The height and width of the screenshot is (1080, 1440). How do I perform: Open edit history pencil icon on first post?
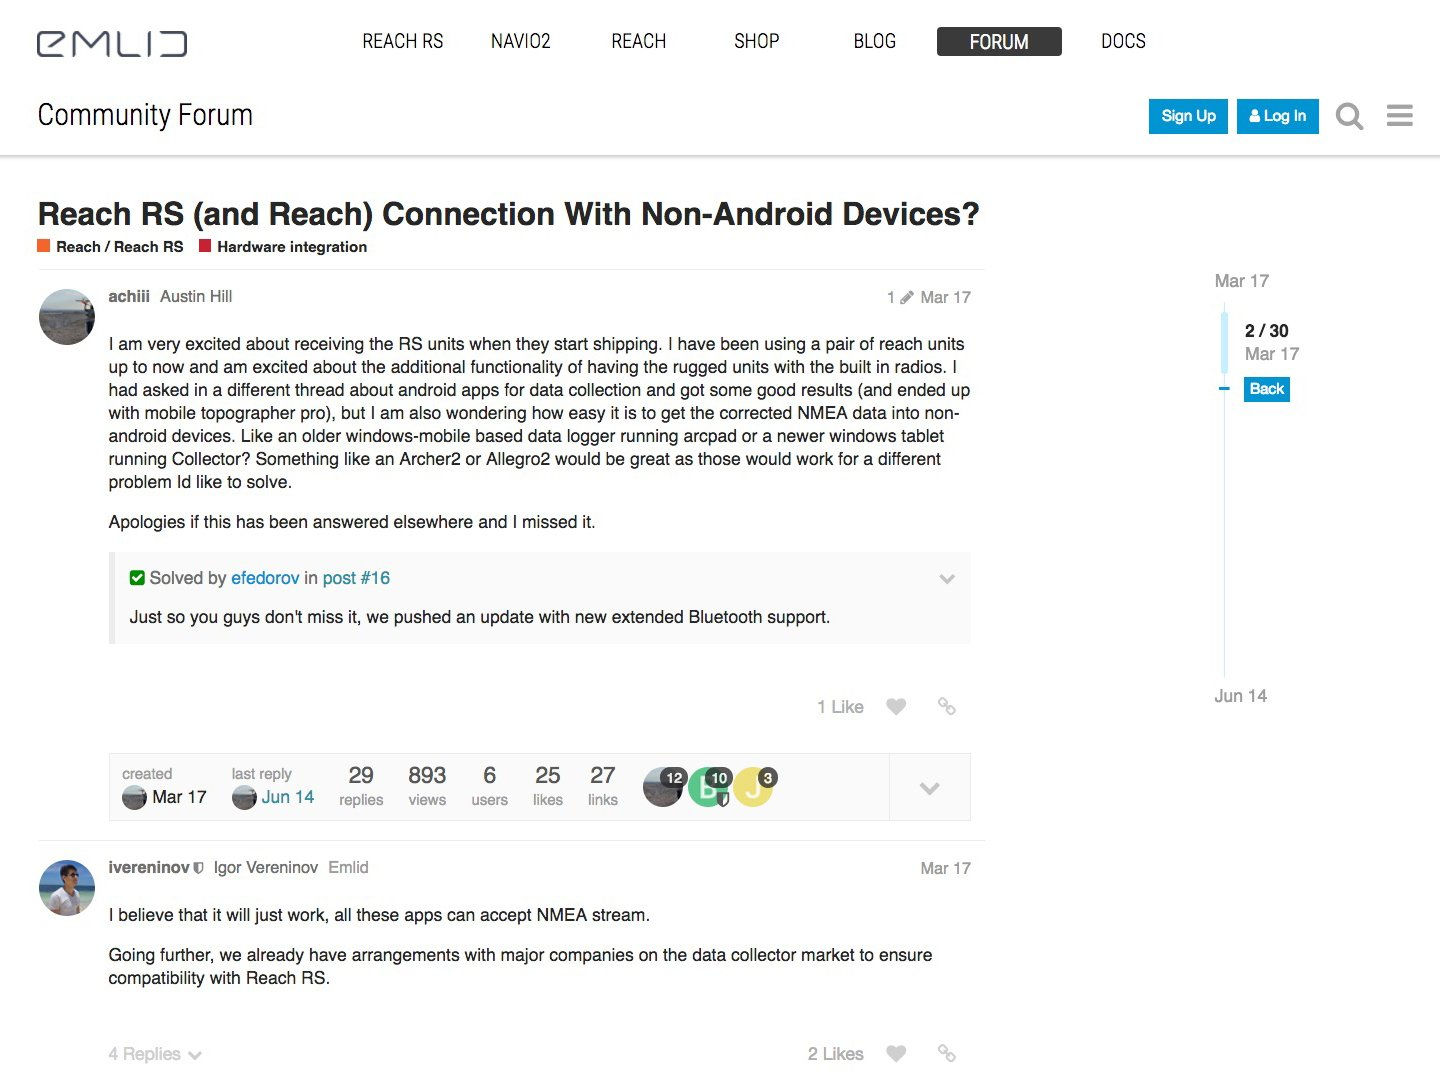tap(907, 297)
